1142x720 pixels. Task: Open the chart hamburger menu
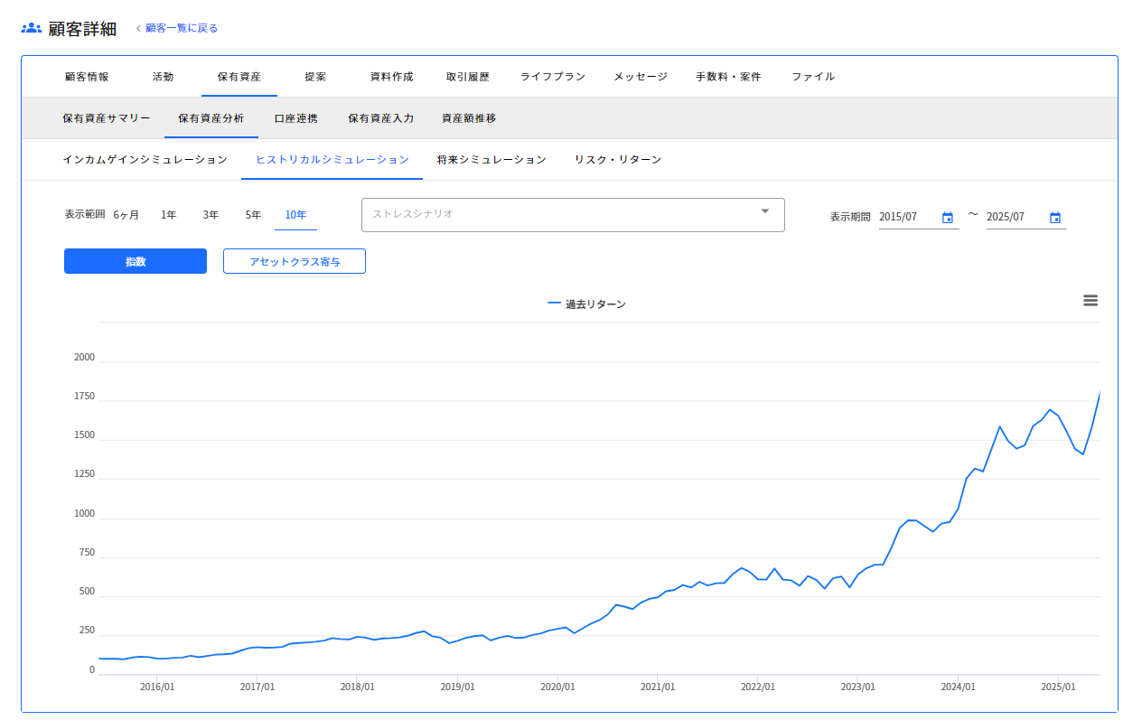pyautogui.click(x=1090, y=301)
